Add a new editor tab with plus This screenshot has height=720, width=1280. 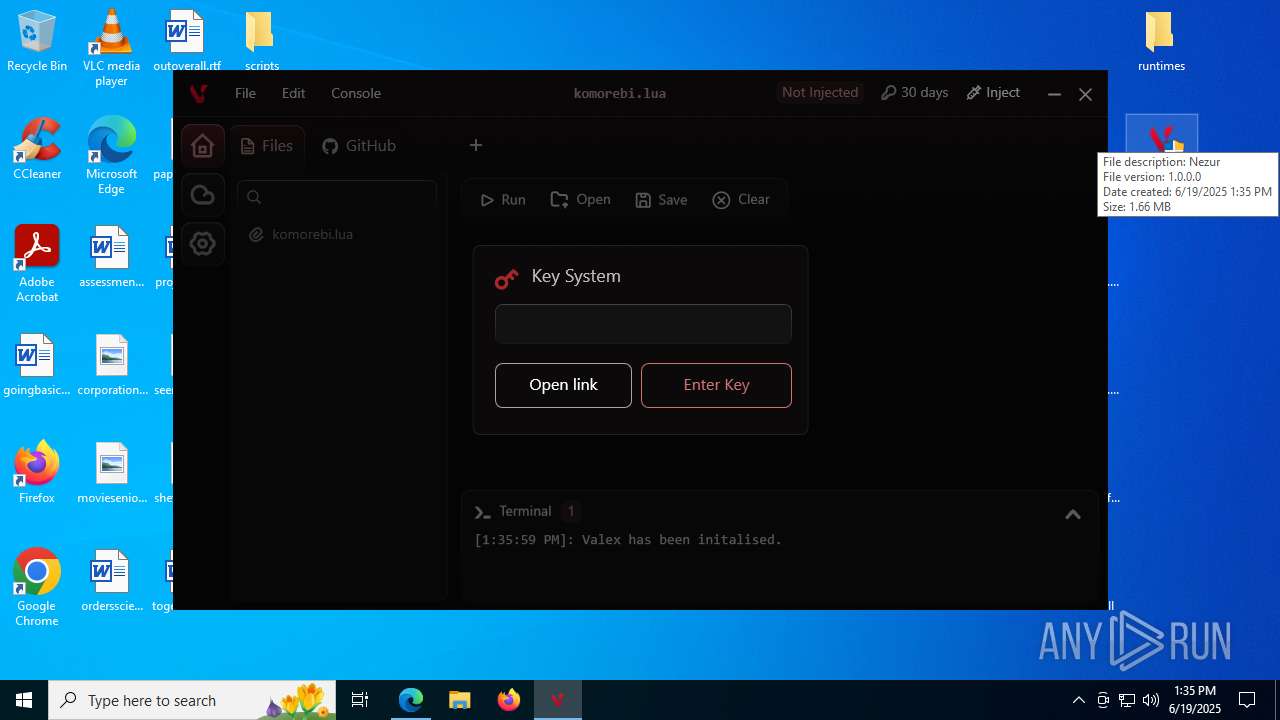[476, 146]
